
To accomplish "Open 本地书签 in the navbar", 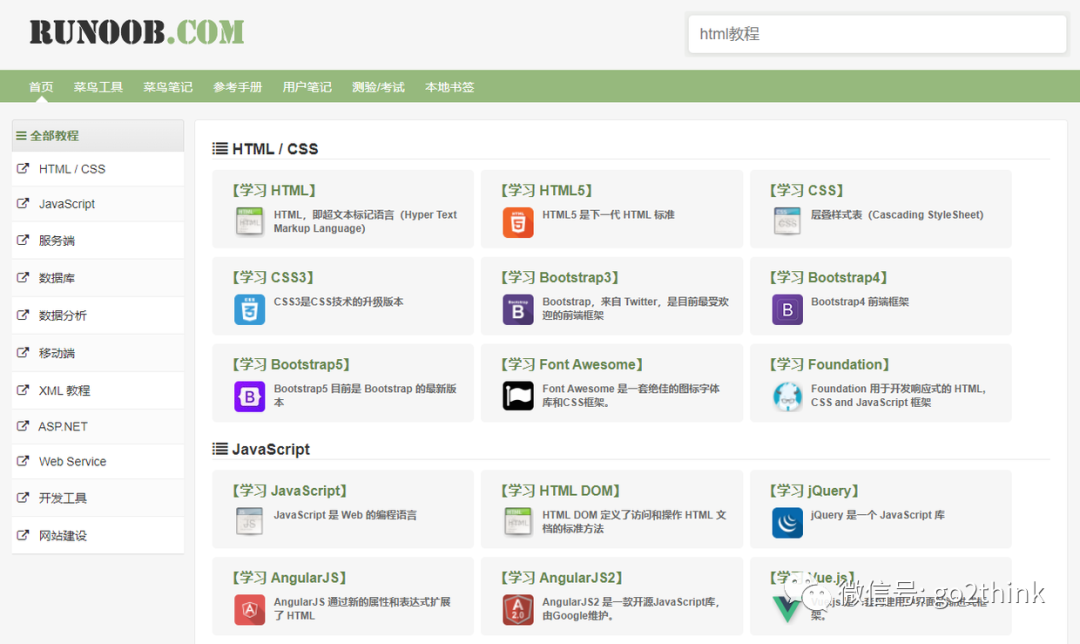I will 449,87.
